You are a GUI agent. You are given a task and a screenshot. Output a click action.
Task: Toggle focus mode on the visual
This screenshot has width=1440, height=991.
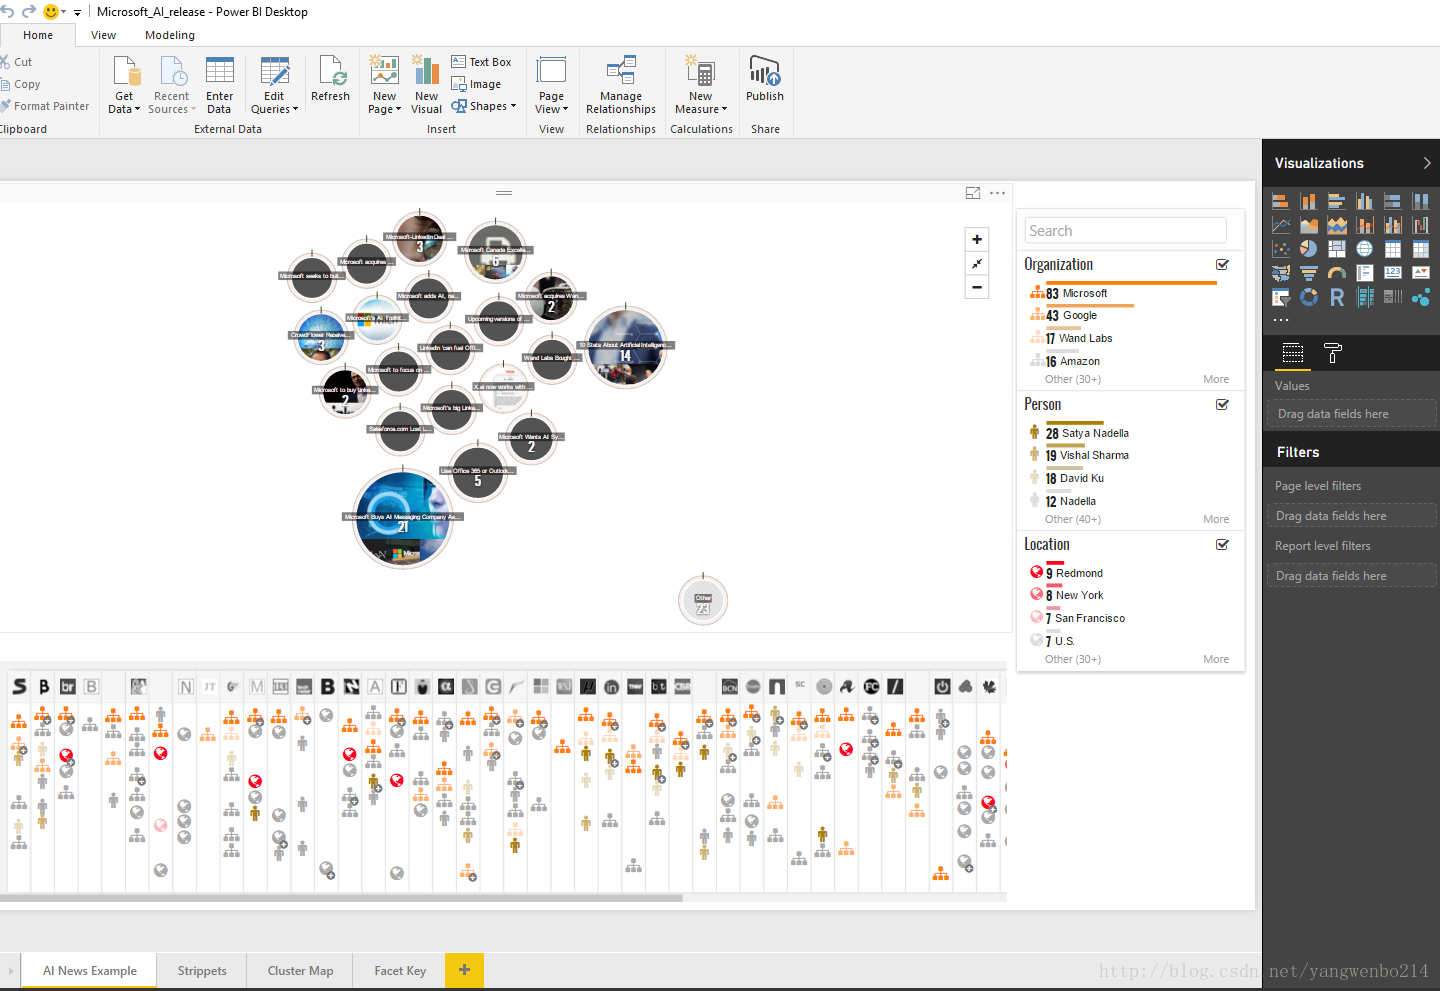[973, 193]
